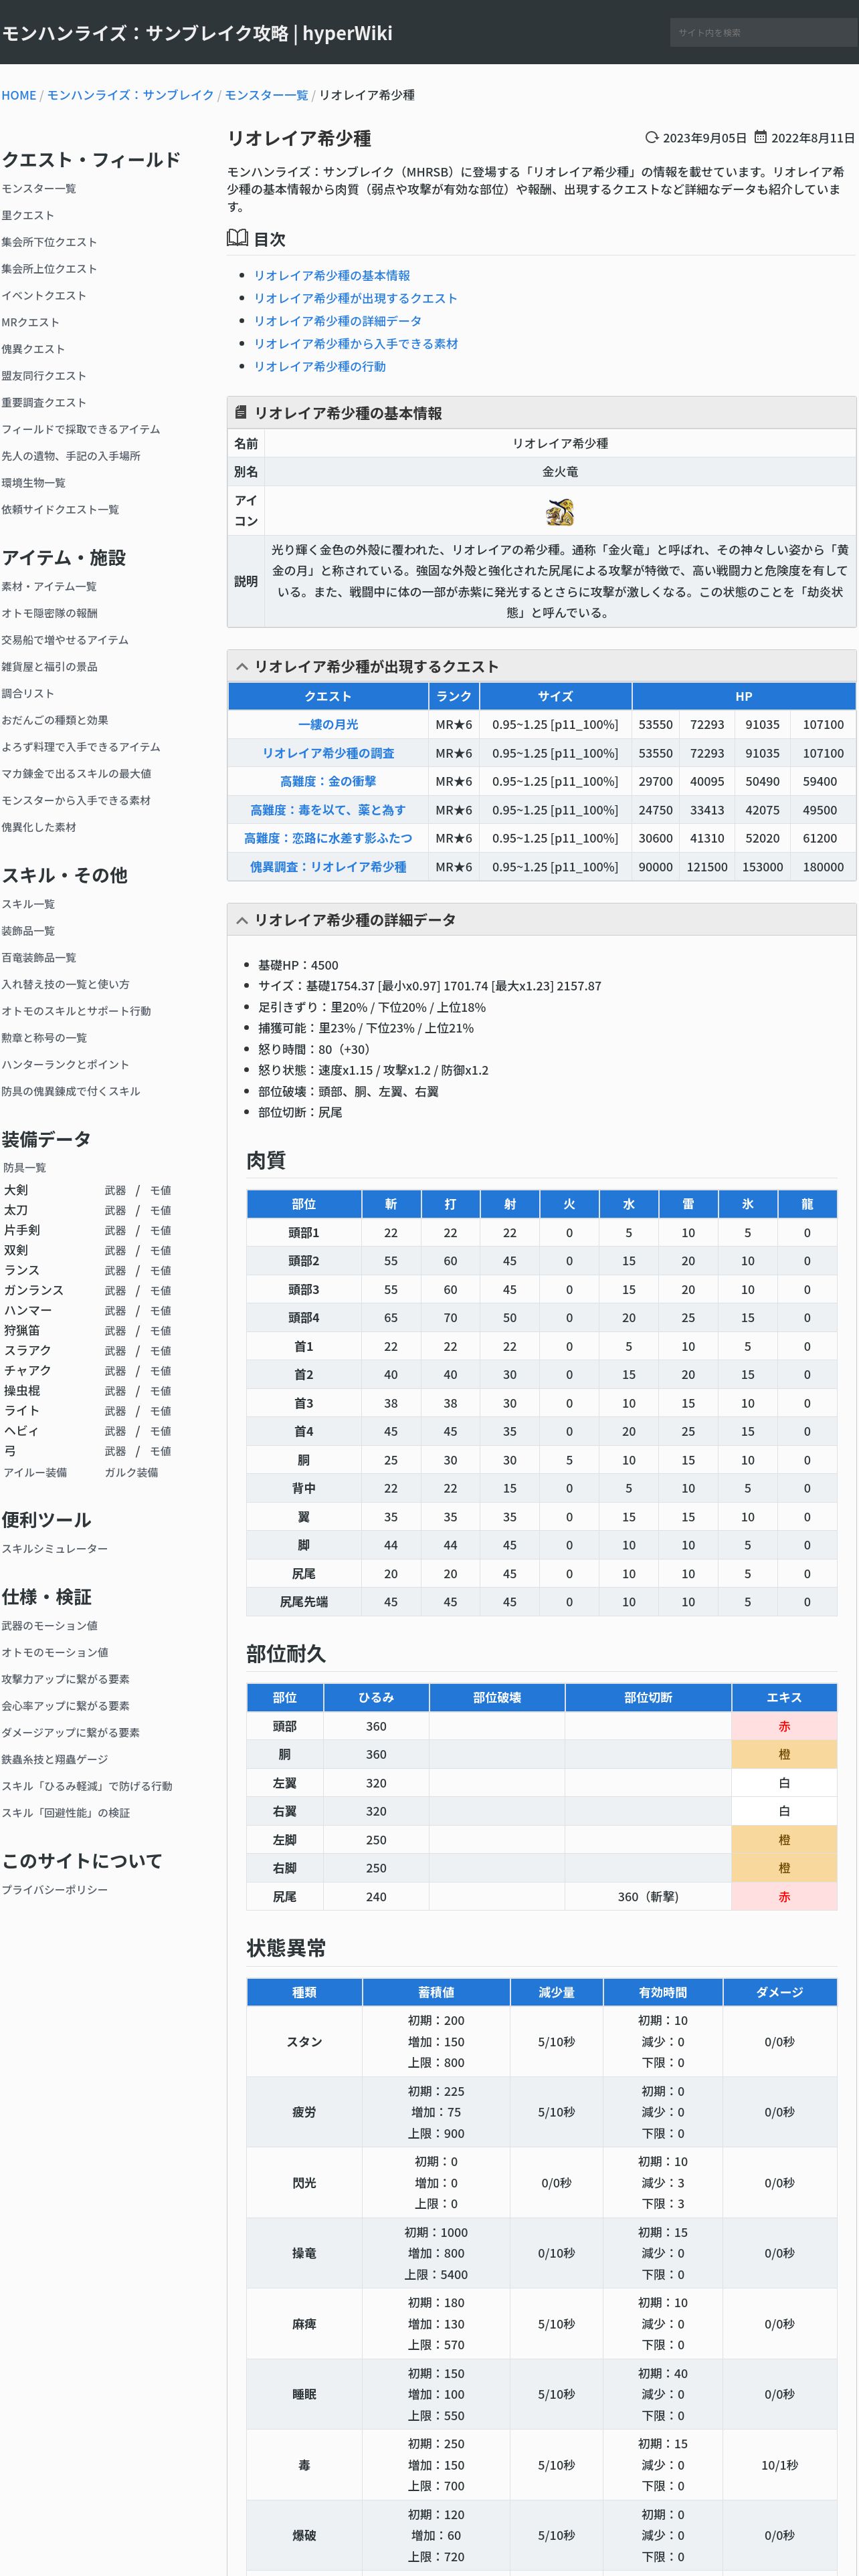Viewport: 859px width, 2576px height.
Task: Open quest 高難度：毒を以て、薬と為す
Action: 328,810
